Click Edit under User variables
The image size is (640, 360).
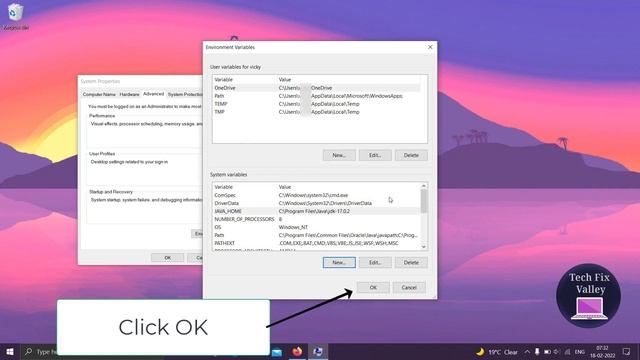click(x=375, y=155)
